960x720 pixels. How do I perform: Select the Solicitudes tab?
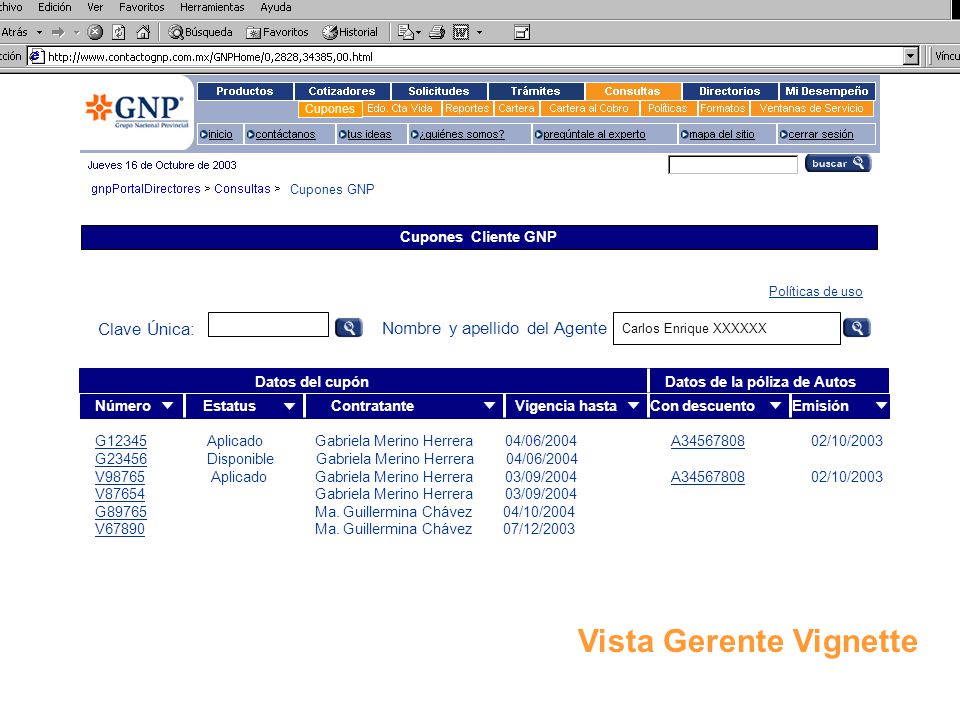tap(439, 91)
